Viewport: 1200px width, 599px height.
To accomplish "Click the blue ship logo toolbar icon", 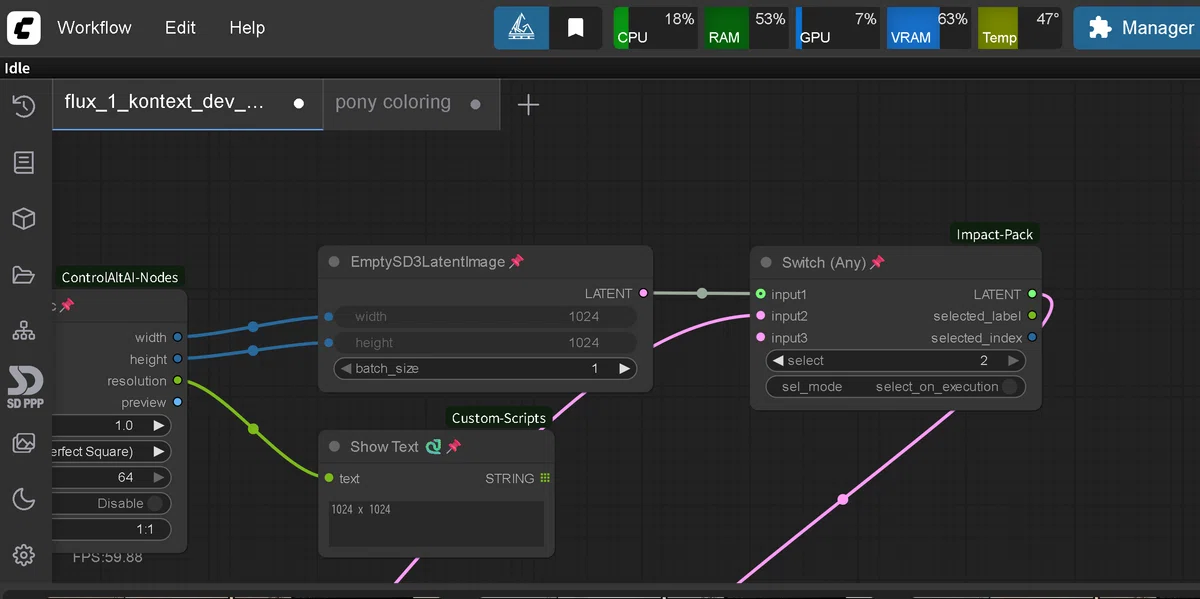I will [x=522, y=28].
